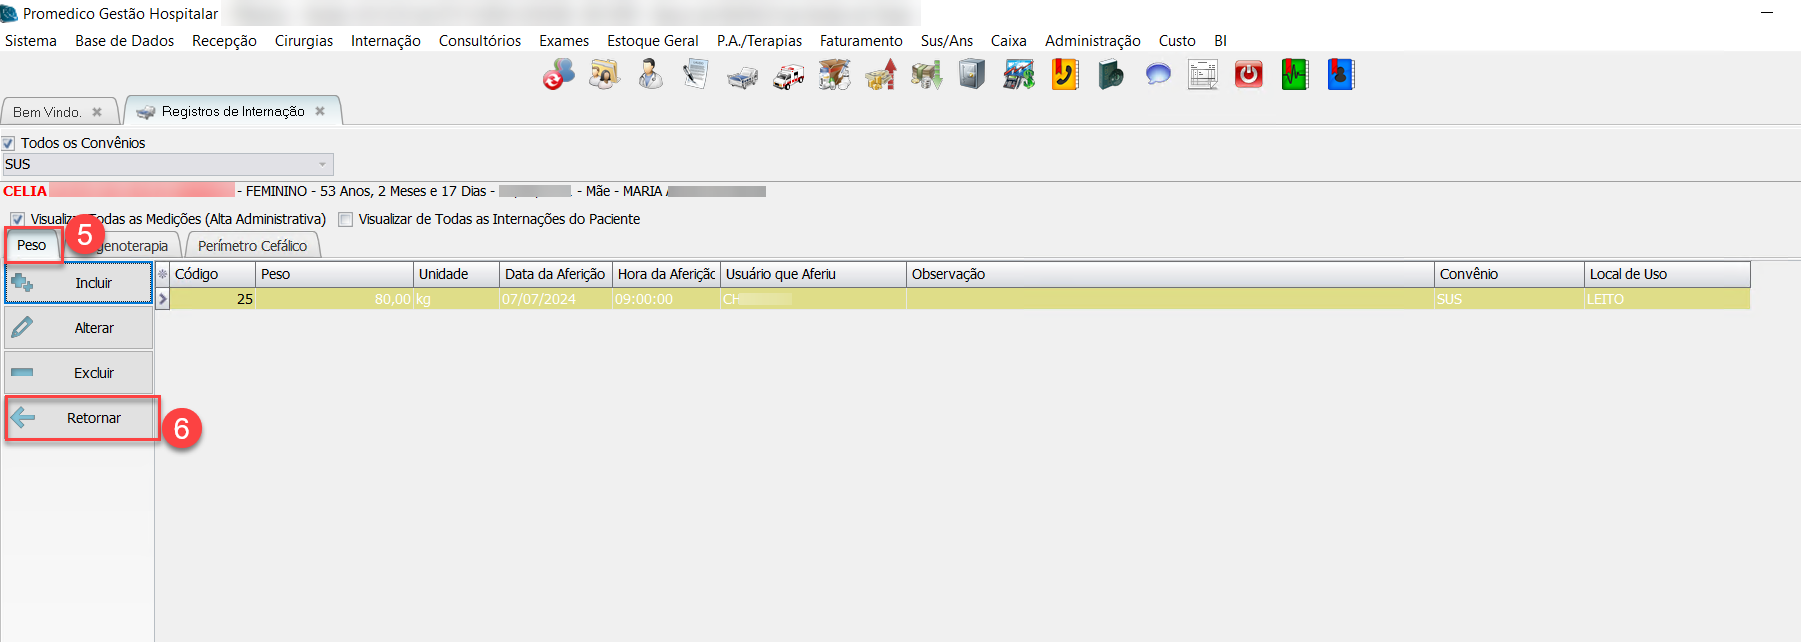Click the red power button icon
Screen dimensions: 1801x642
tap(1248, 75)
